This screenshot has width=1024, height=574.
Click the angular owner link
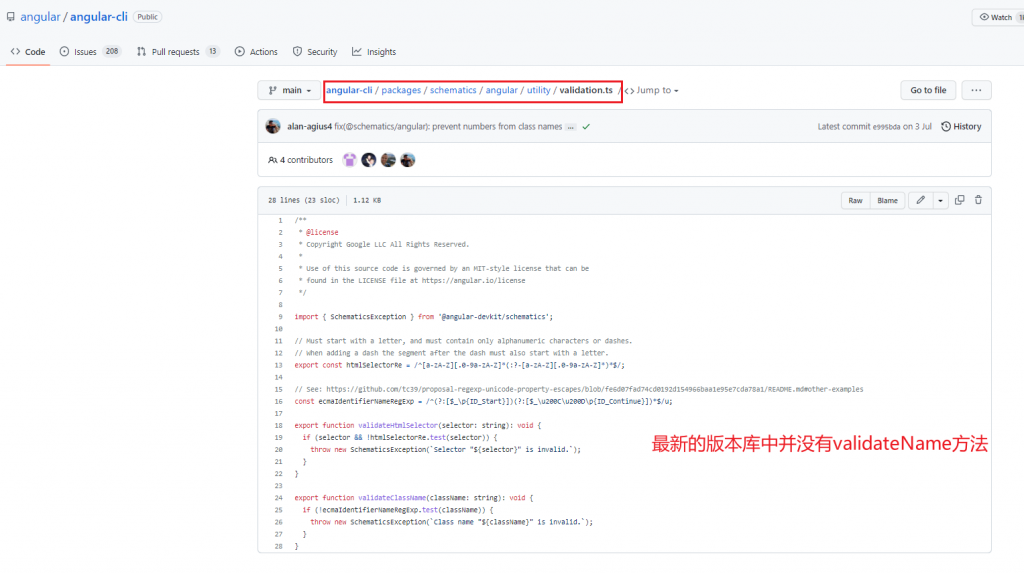point(40,17)
